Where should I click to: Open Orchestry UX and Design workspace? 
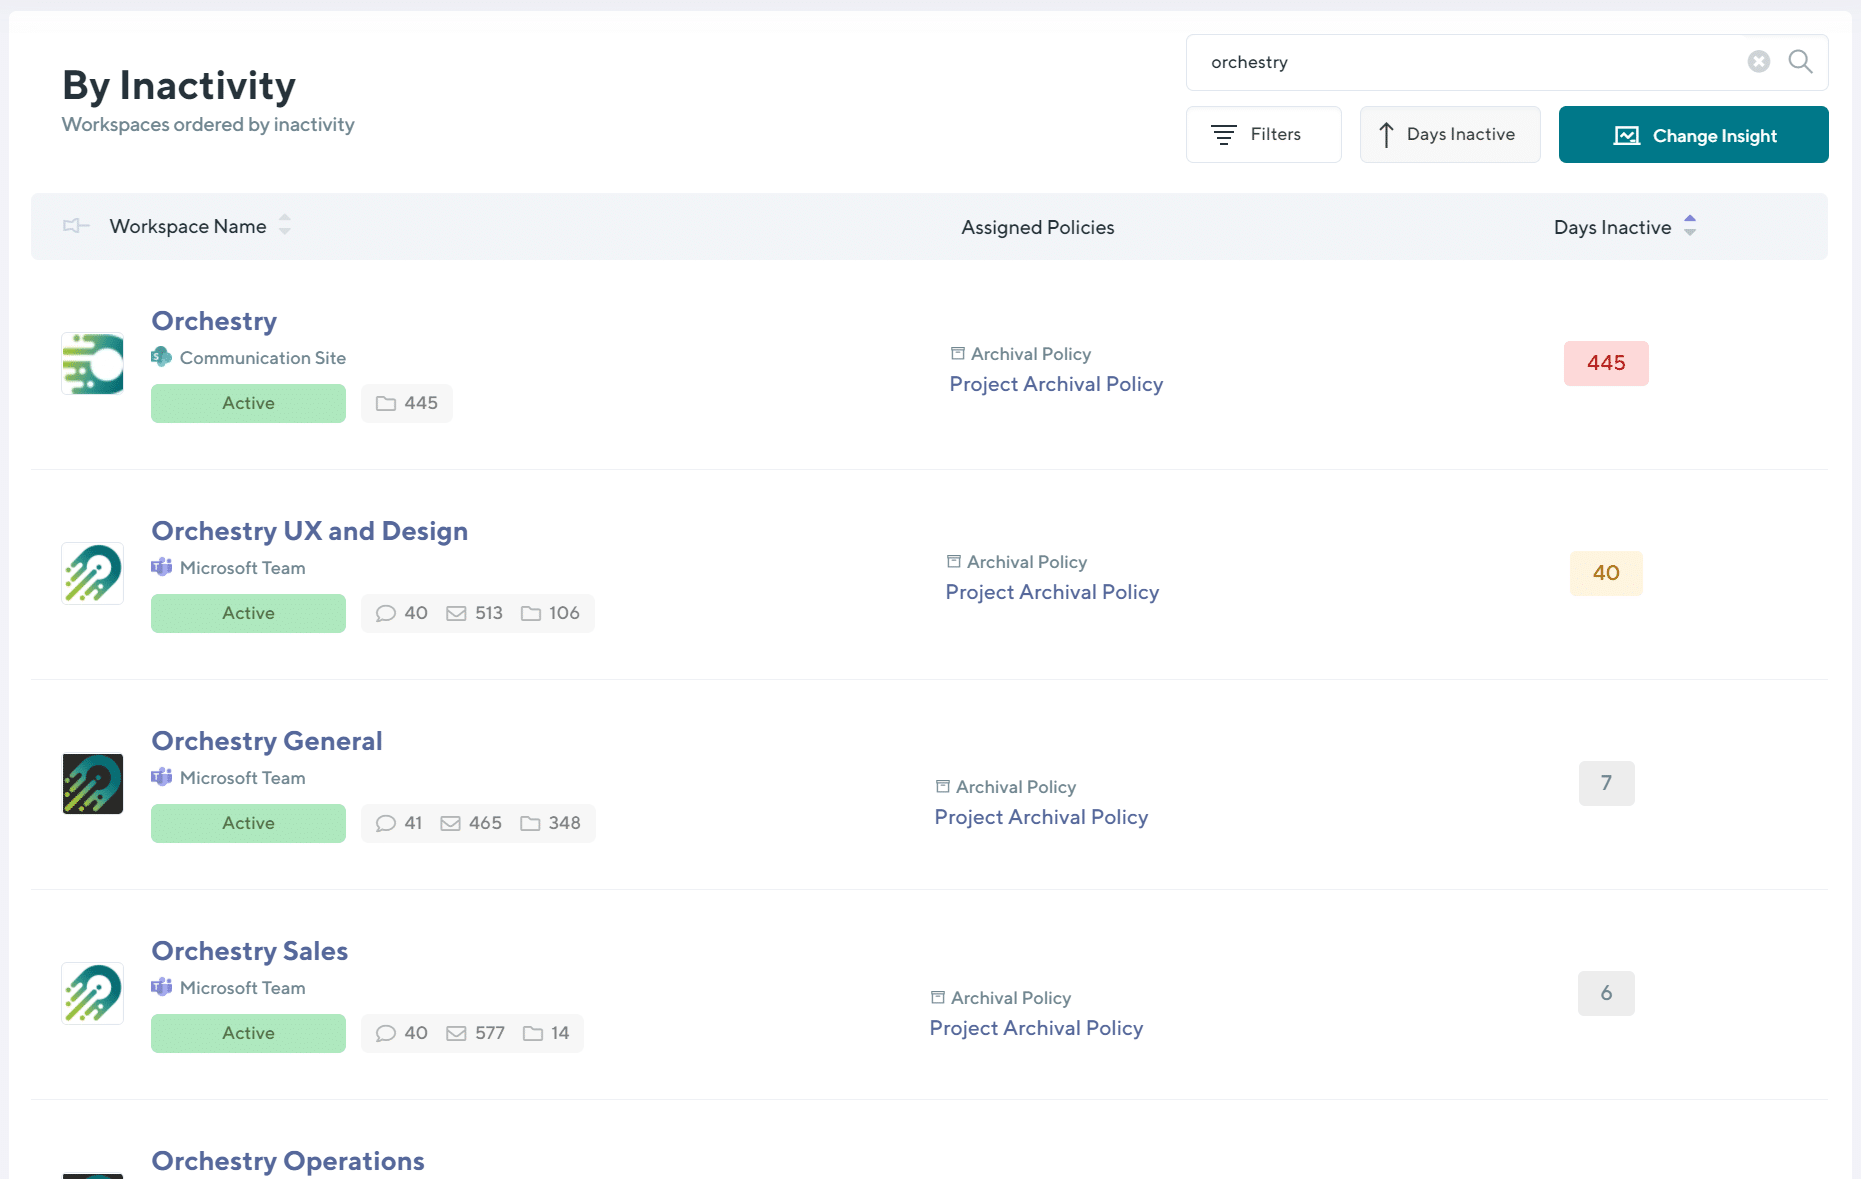(x=309, y=531)
